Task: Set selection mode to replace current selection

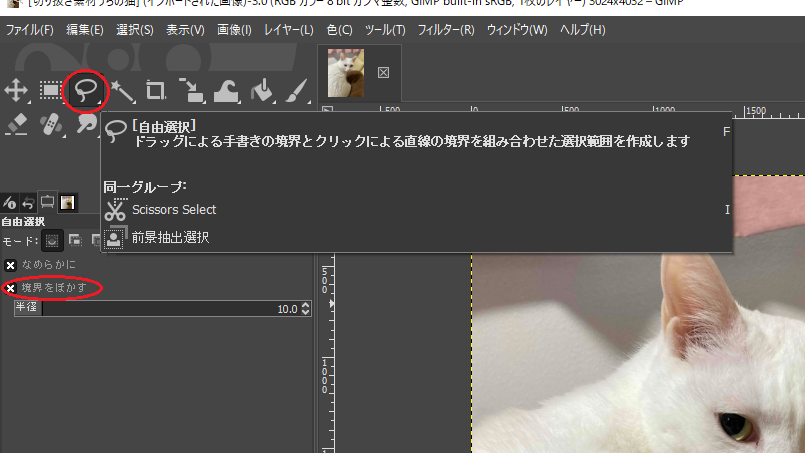Action: coord(52,240)
